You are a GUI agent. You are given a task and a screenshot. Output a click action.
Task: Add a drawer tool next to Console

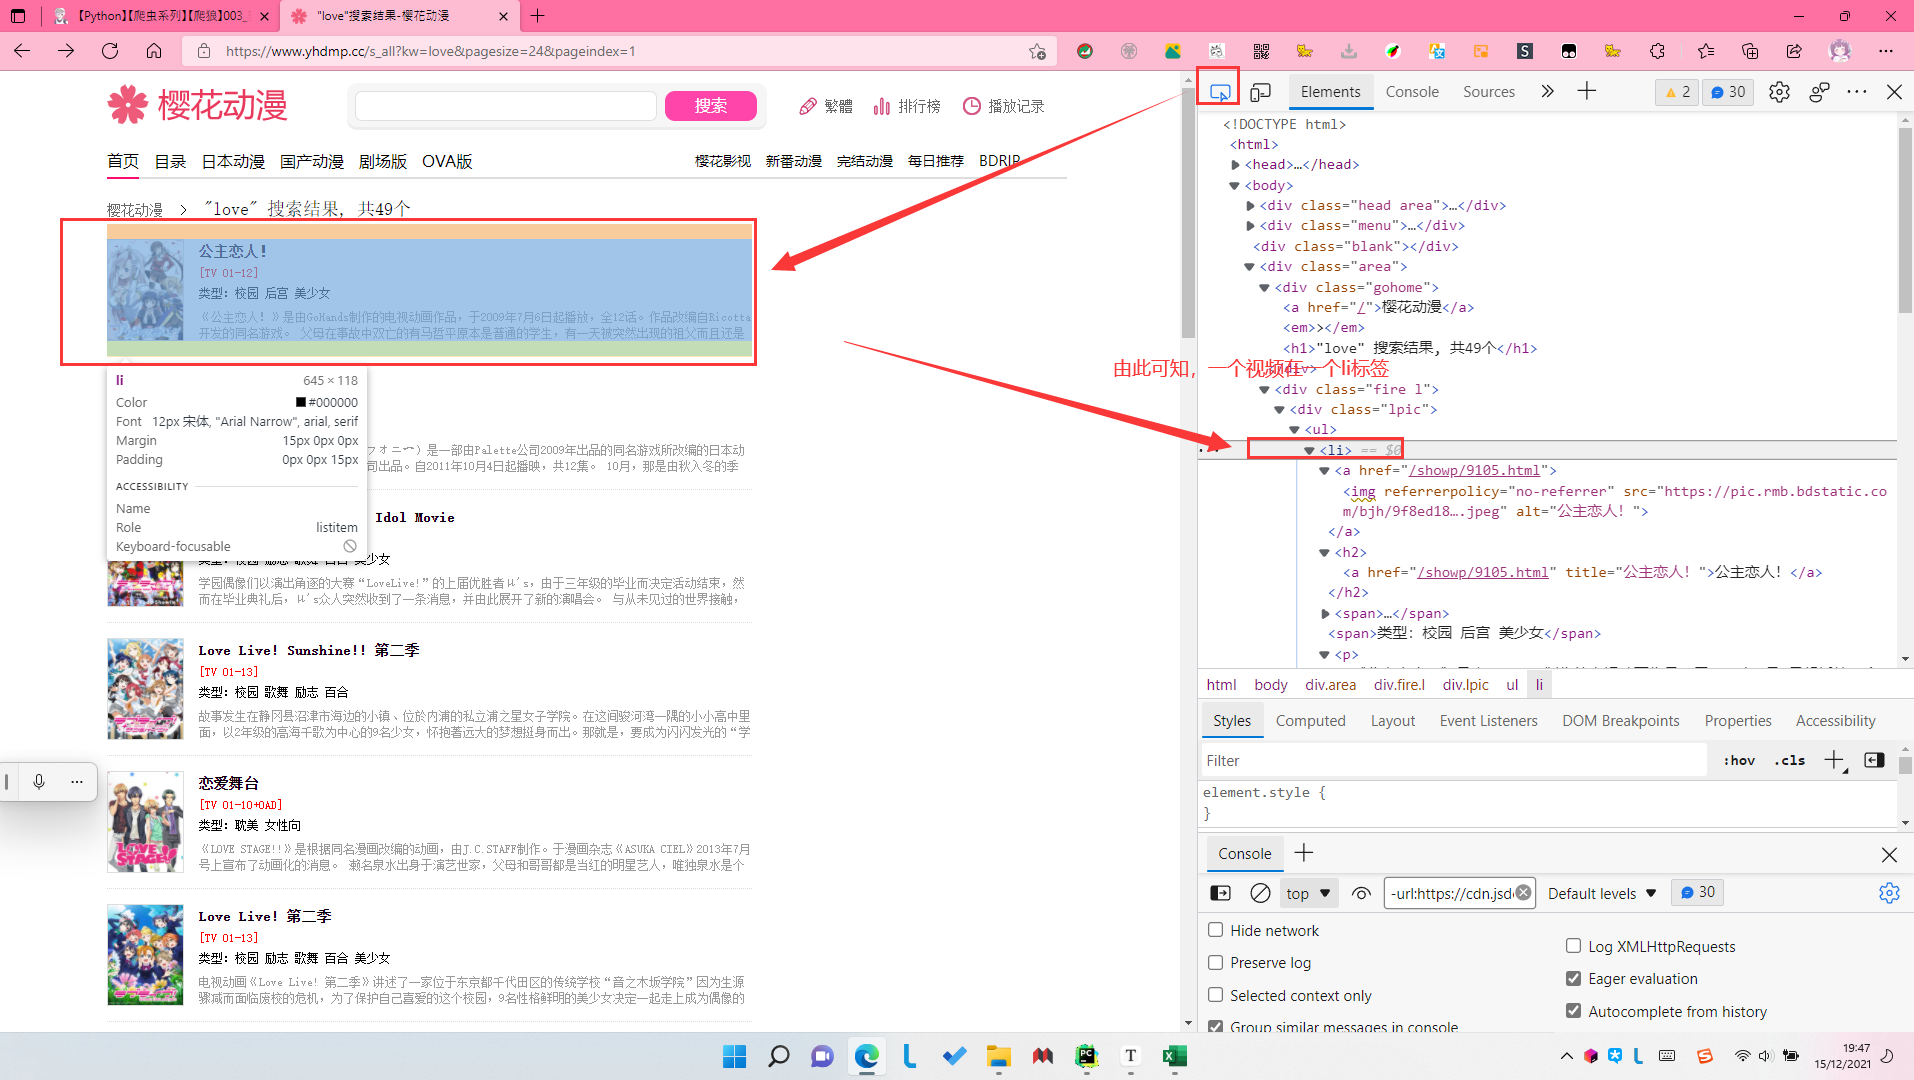1304,853
